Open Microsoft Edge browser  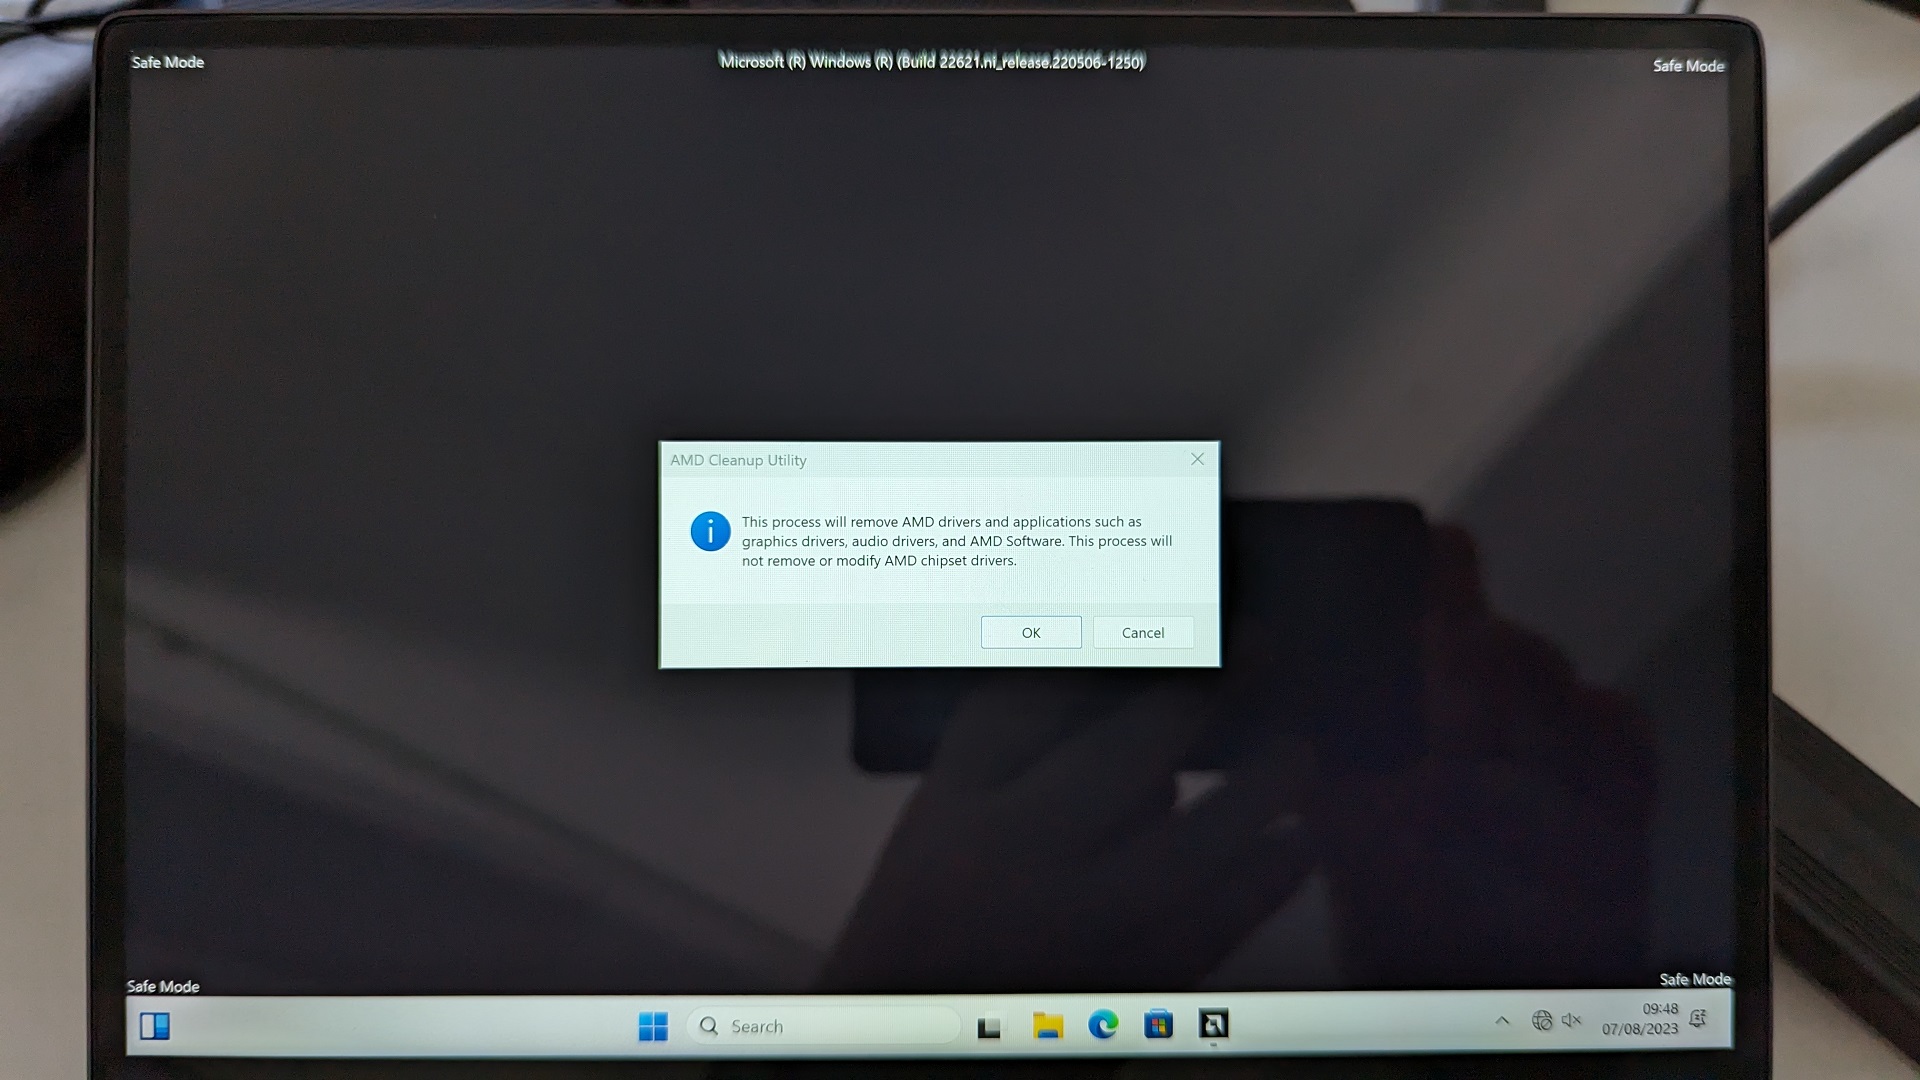(1103, 1025)
